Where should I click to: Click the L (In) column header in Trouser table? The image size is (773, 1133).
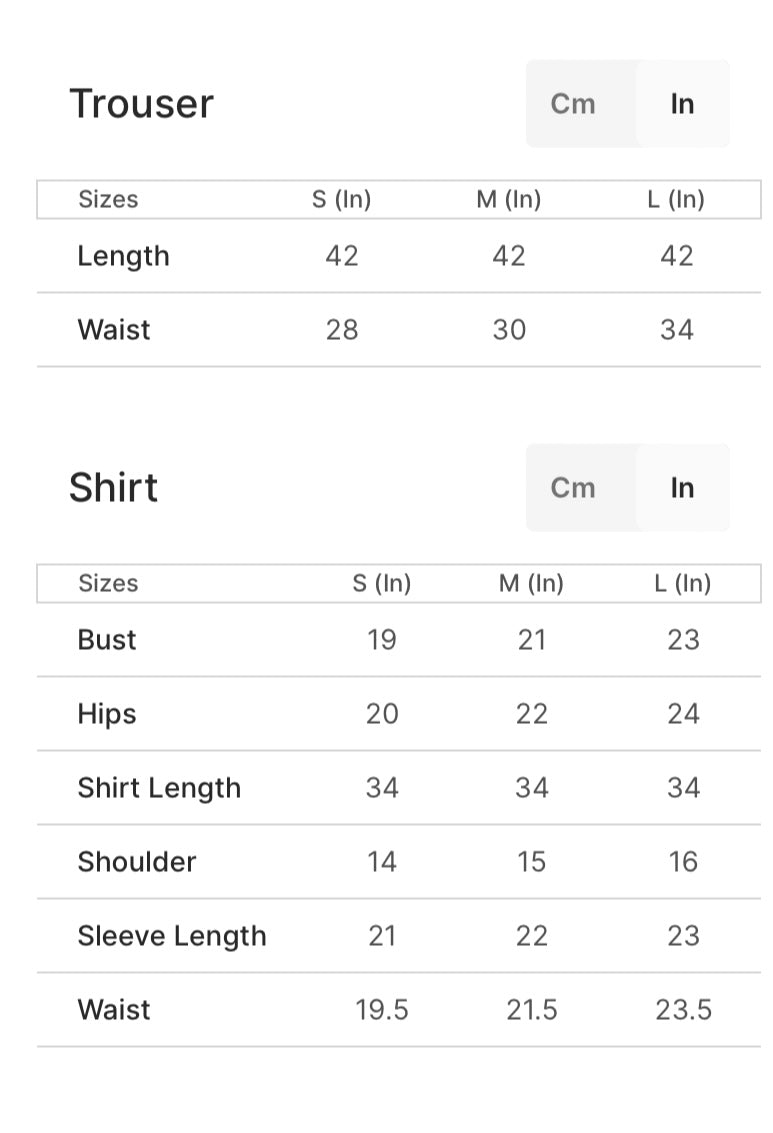(x=676, y=199)
